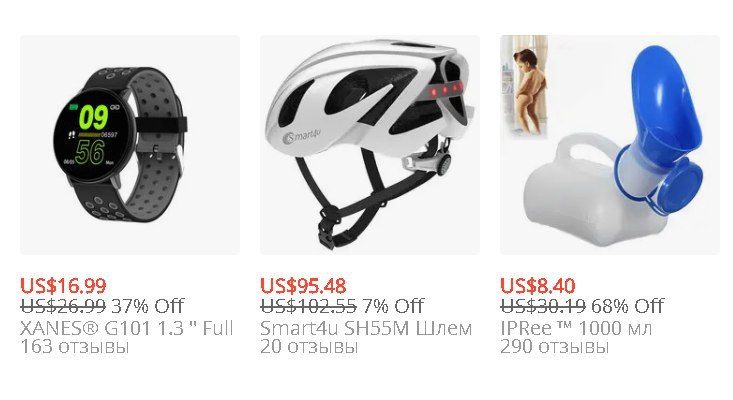
Task: Open the 20 отзывы reviews link
Action: click(309, 347)
